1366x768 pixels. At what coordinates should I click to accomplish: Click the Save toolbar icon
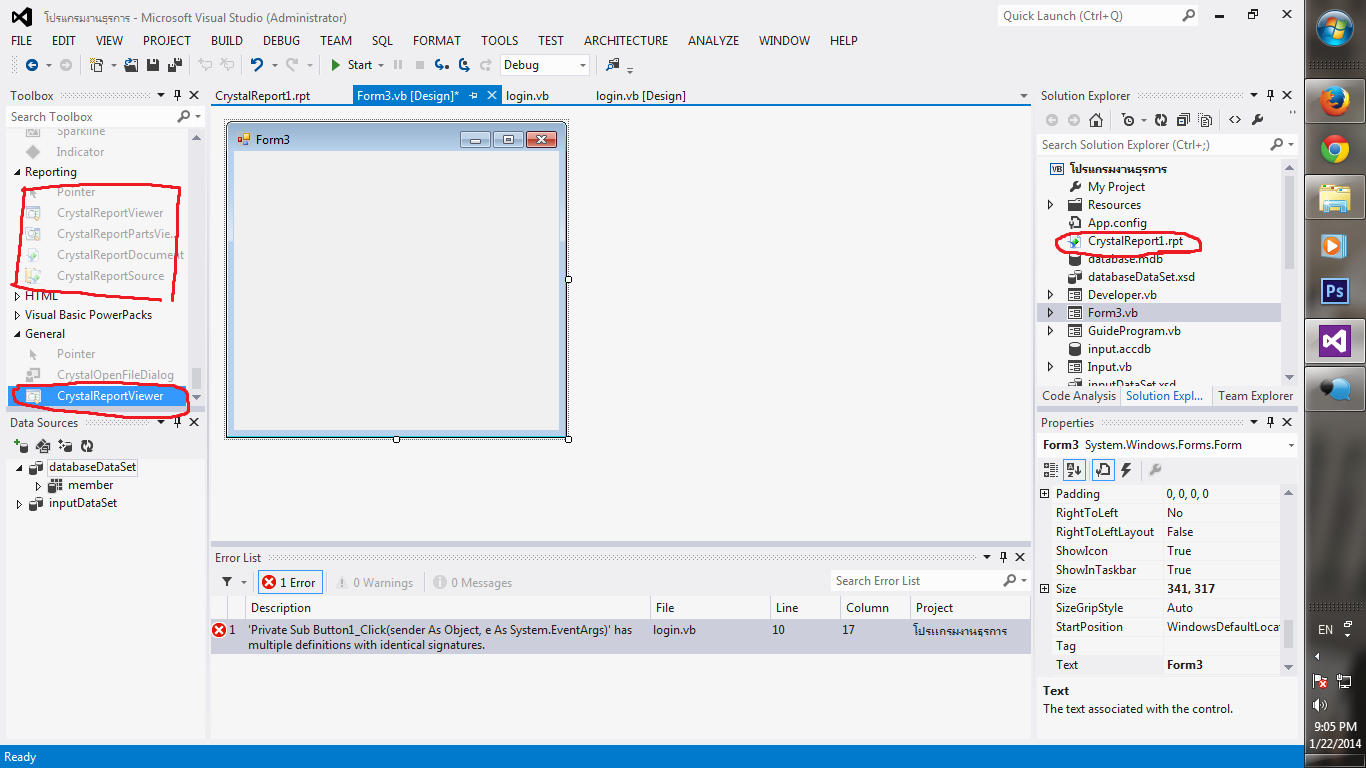click(153, 65)
